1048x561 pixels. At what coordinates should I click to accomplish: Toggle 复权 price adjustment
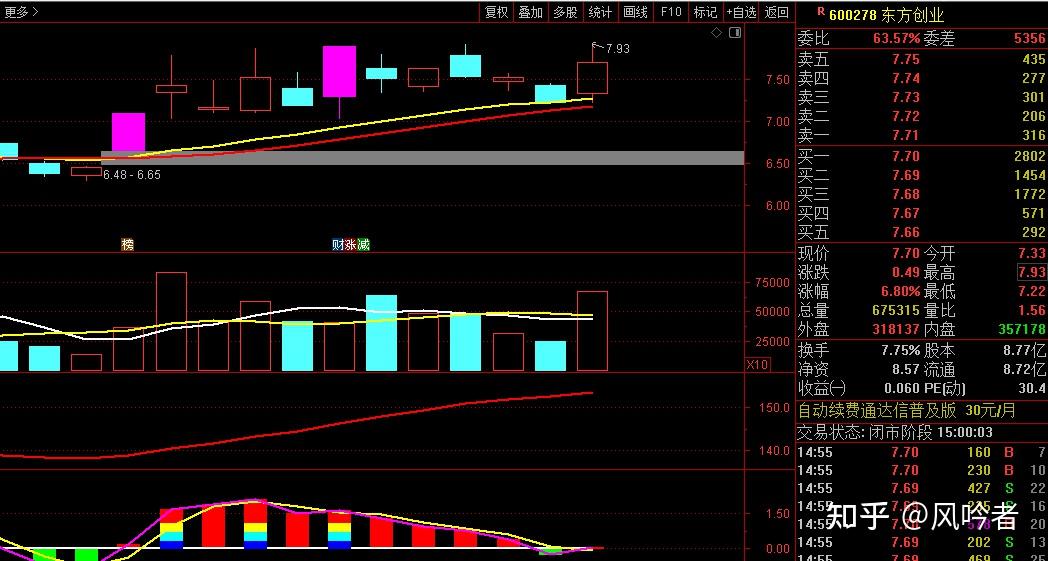pos(496,12)
